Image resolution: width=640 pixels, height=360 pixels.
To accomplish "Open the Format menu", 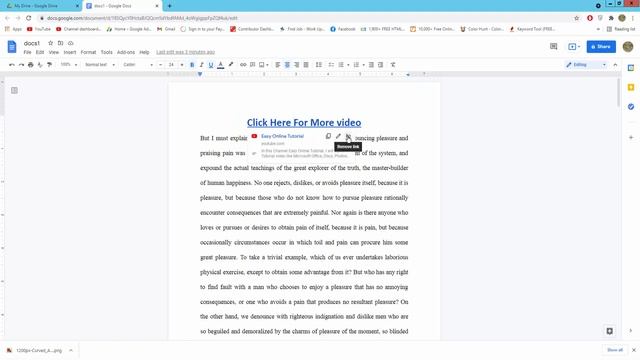I will (88, 52).
